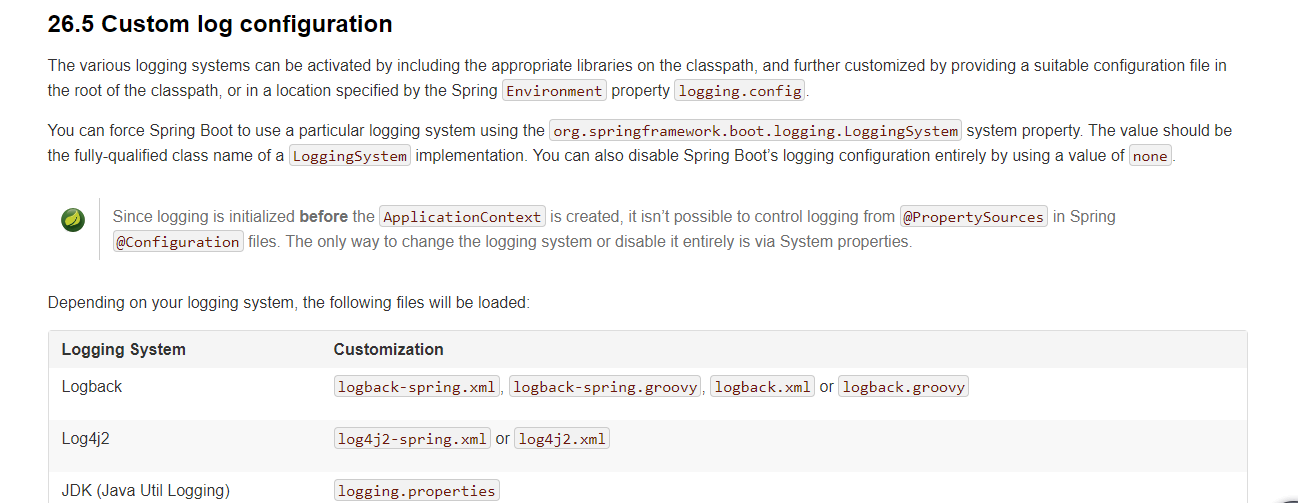Click the 'Logging System' column header
The height and width of the screenshot is (503, 1298).
(x=124, y=349)
